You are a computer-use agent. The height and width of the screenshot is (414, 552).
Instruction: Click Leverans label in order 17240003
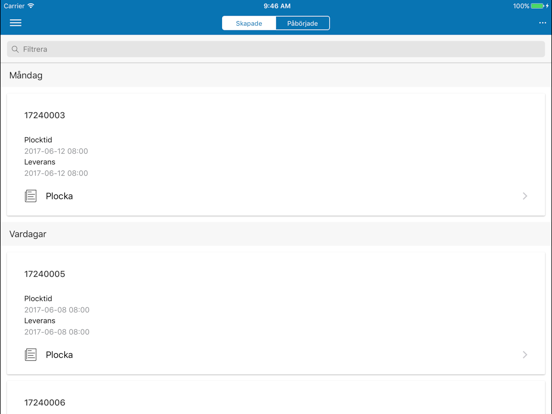pyautogui.click(x=40, y=162)
